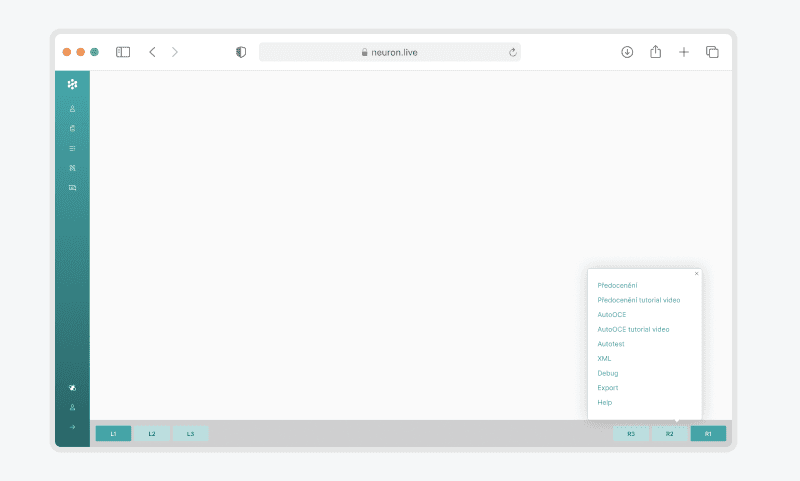Open AutoOCE tutorial video link
800x481 pixels.
click(633, 329)
